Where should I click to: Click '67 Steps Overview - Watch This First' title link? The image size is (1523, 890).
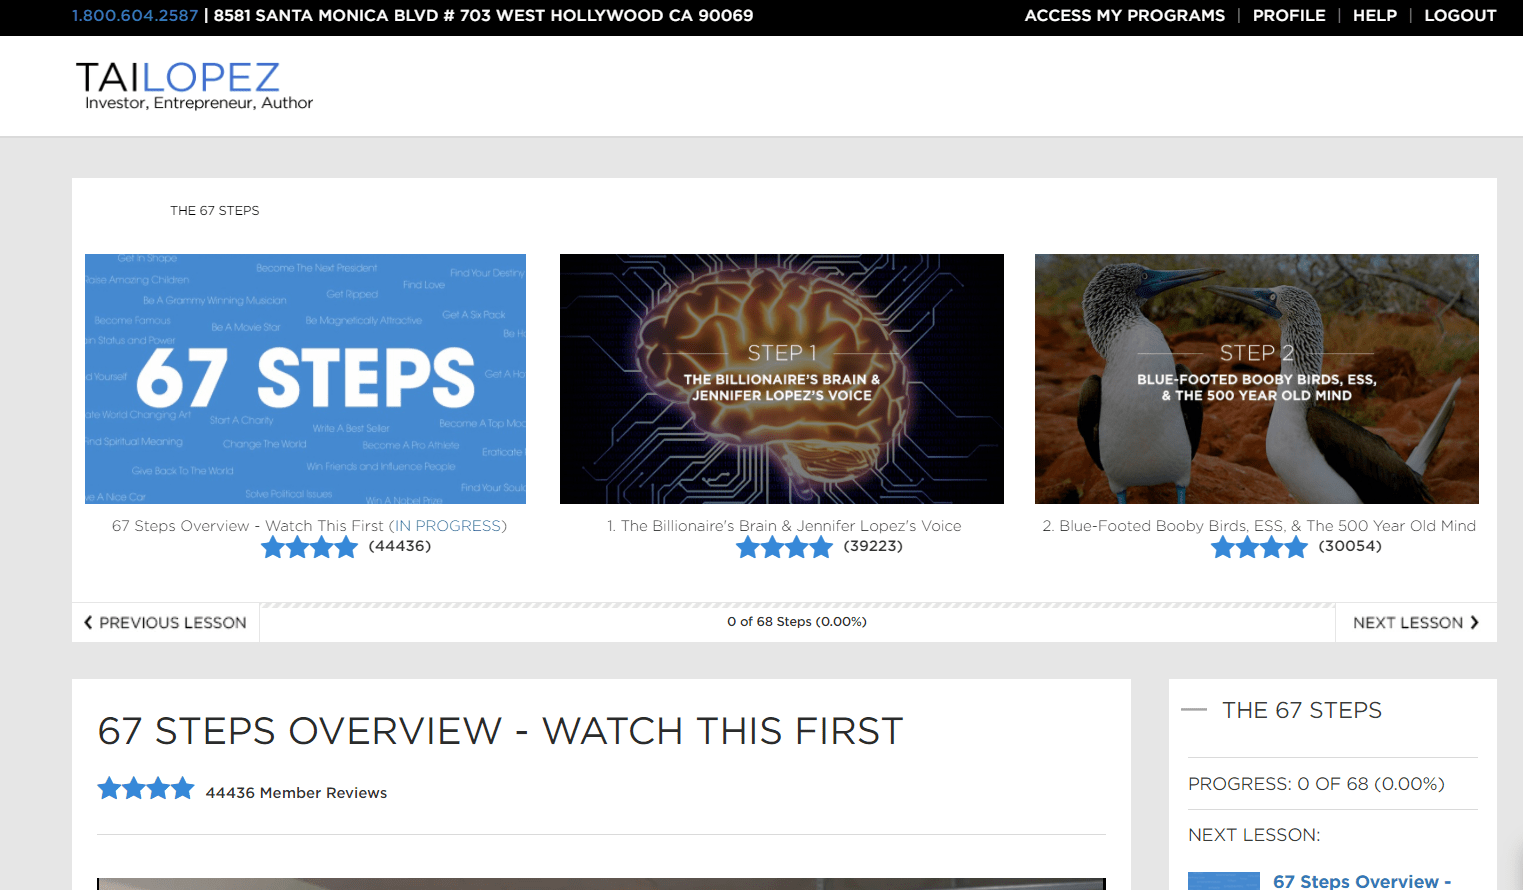click(x=309, y=526)
